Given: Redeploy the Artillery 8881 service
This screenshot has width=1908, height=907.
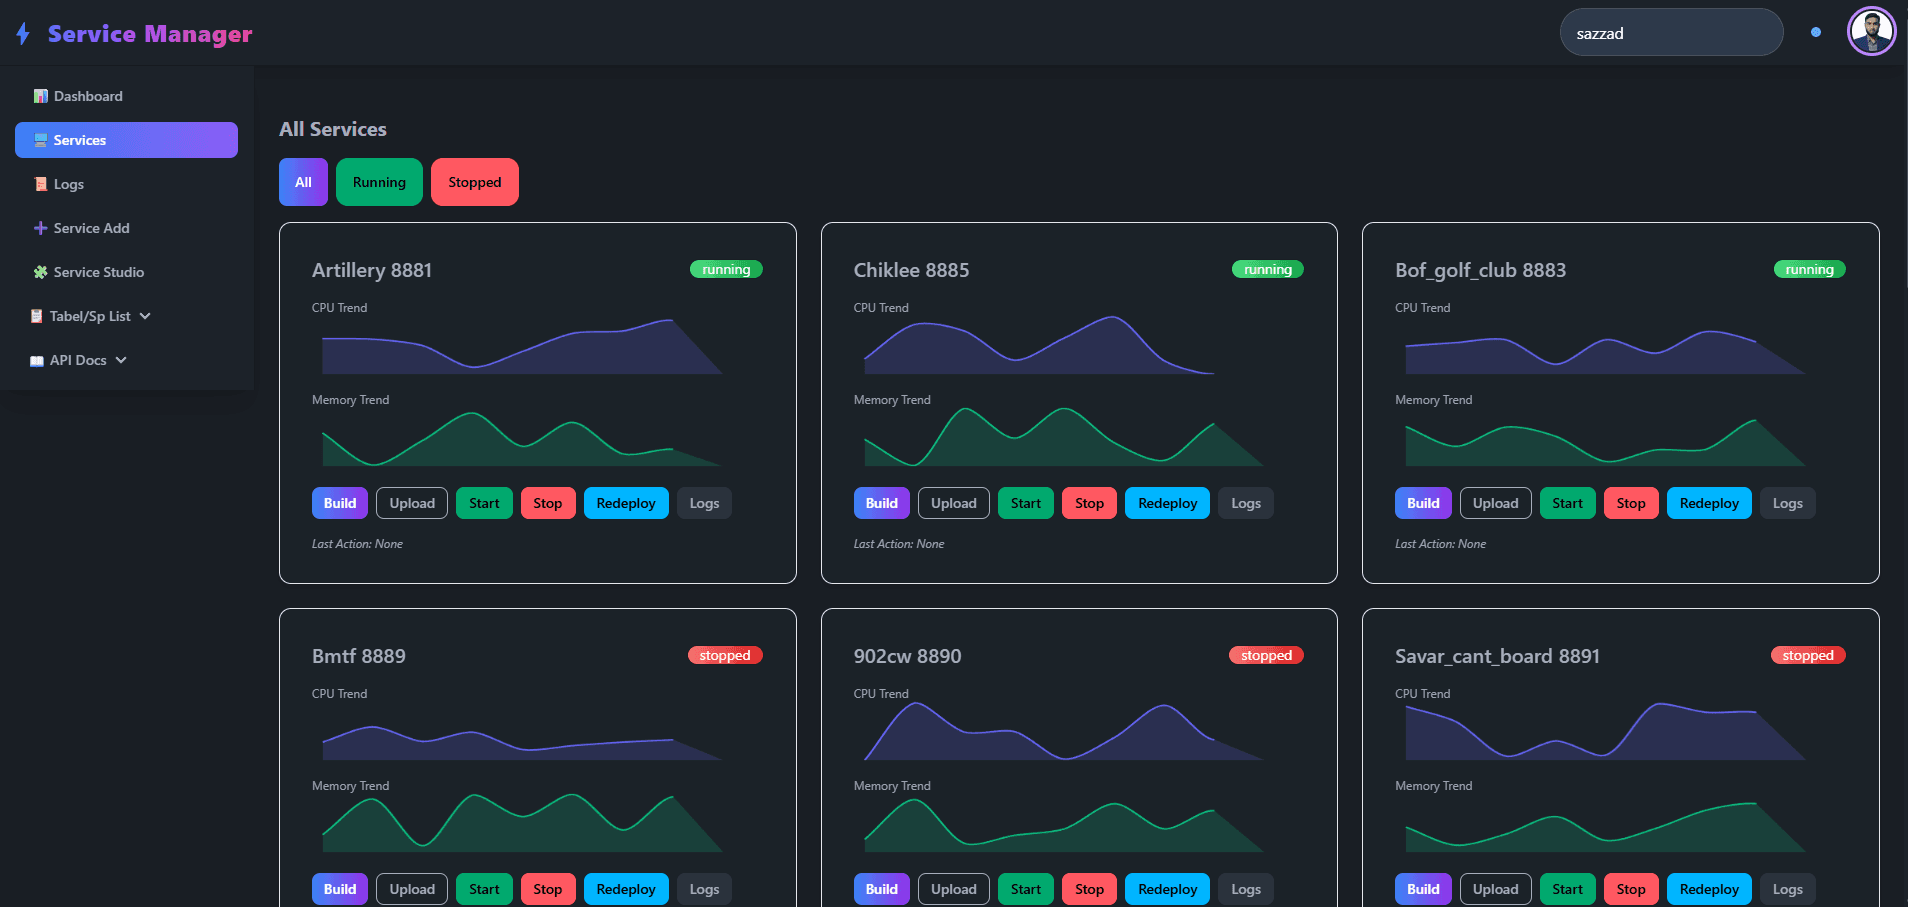Looking at the screenshot, I should [x=626, y=503].
